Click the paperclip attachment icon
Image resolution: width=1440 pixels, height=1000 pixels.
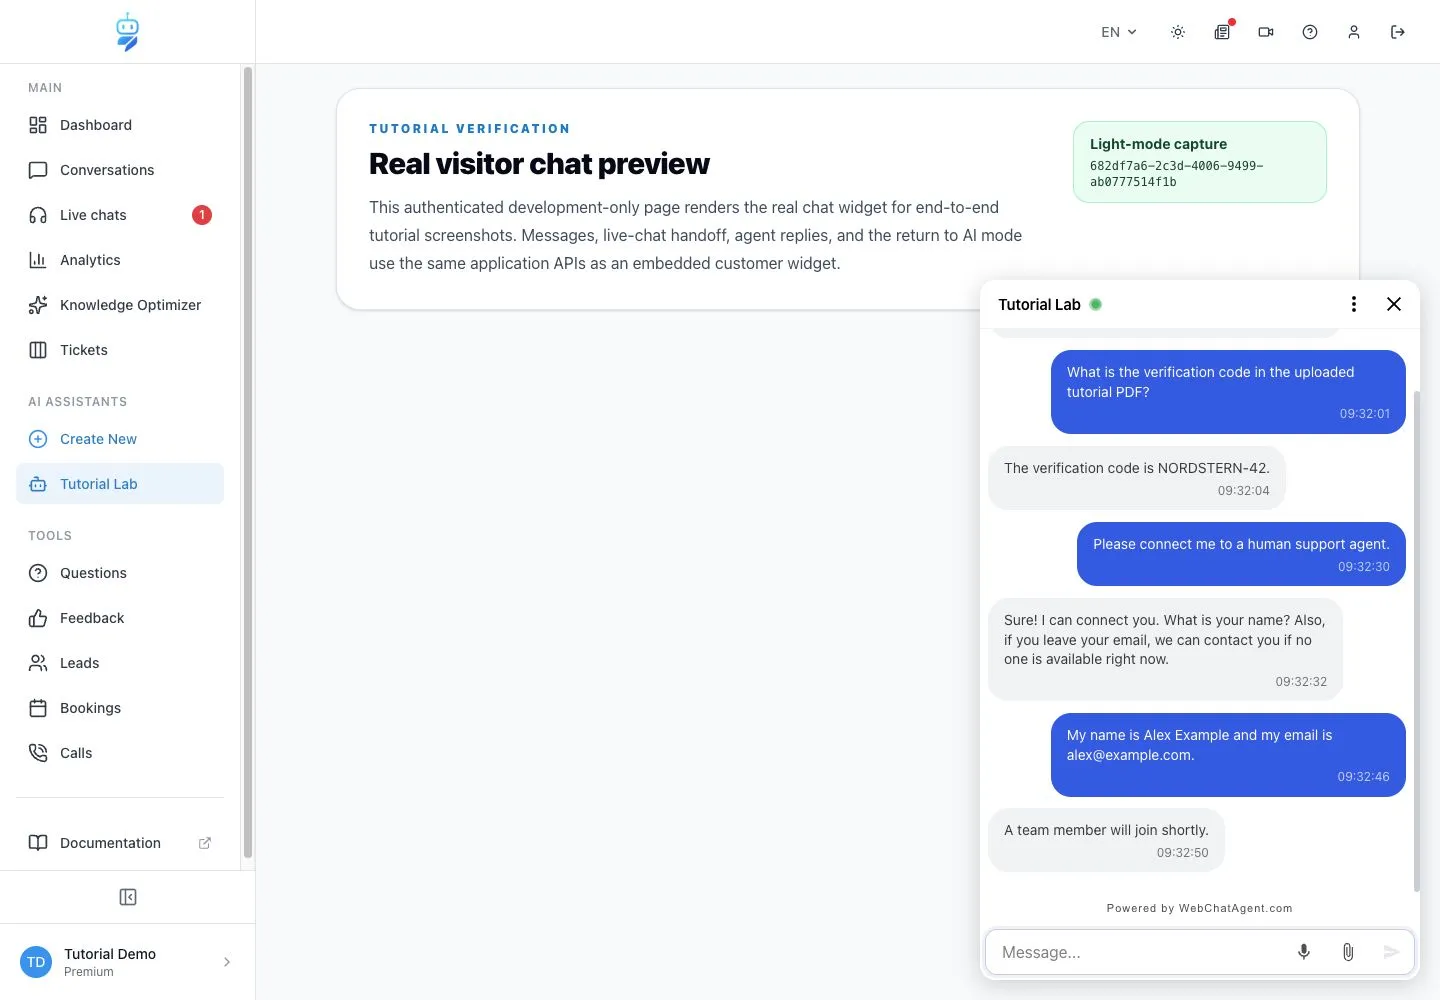tap(1348, 952)
